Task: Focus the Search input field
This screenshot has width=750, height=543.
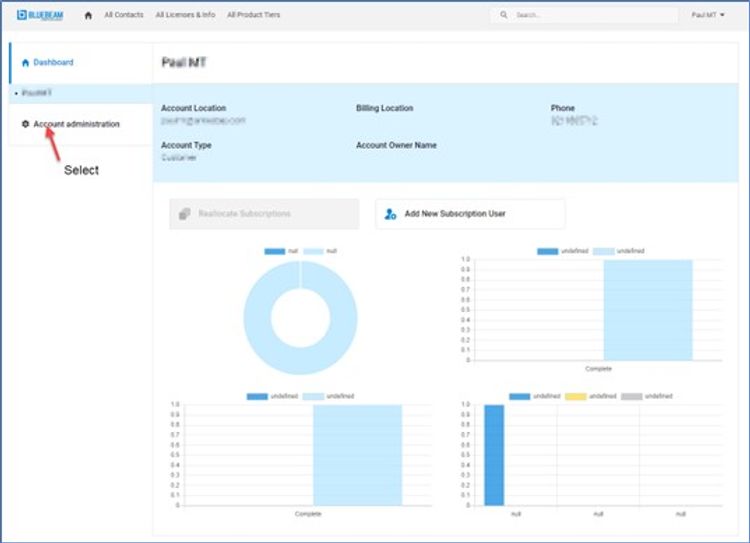Action: click(584, 15)
